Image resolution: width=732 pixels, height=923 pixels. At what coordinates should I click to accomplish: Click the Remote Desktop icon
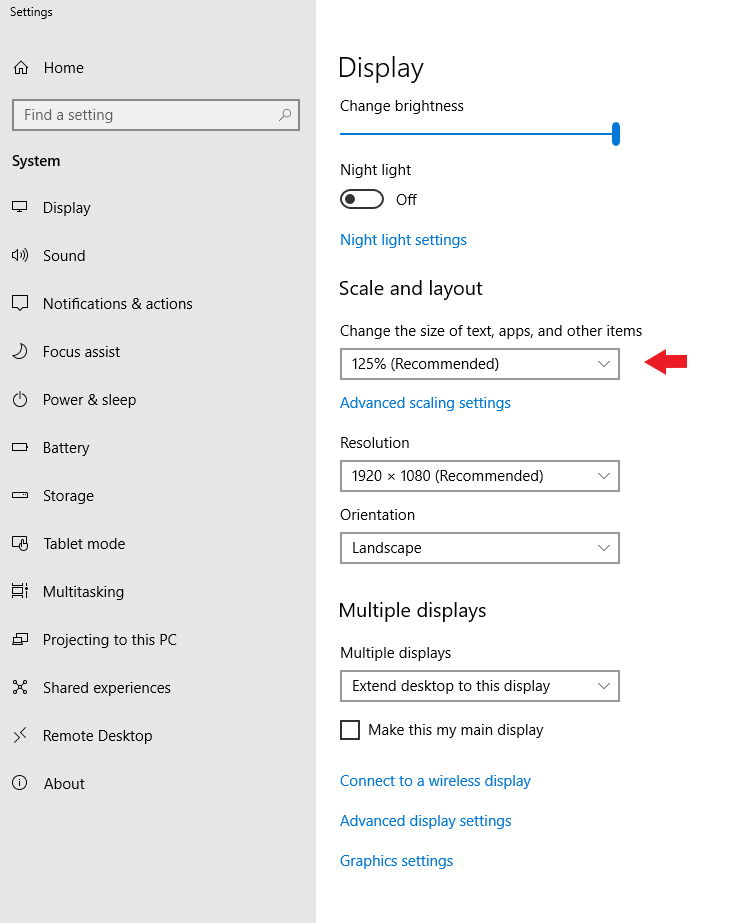20,735
